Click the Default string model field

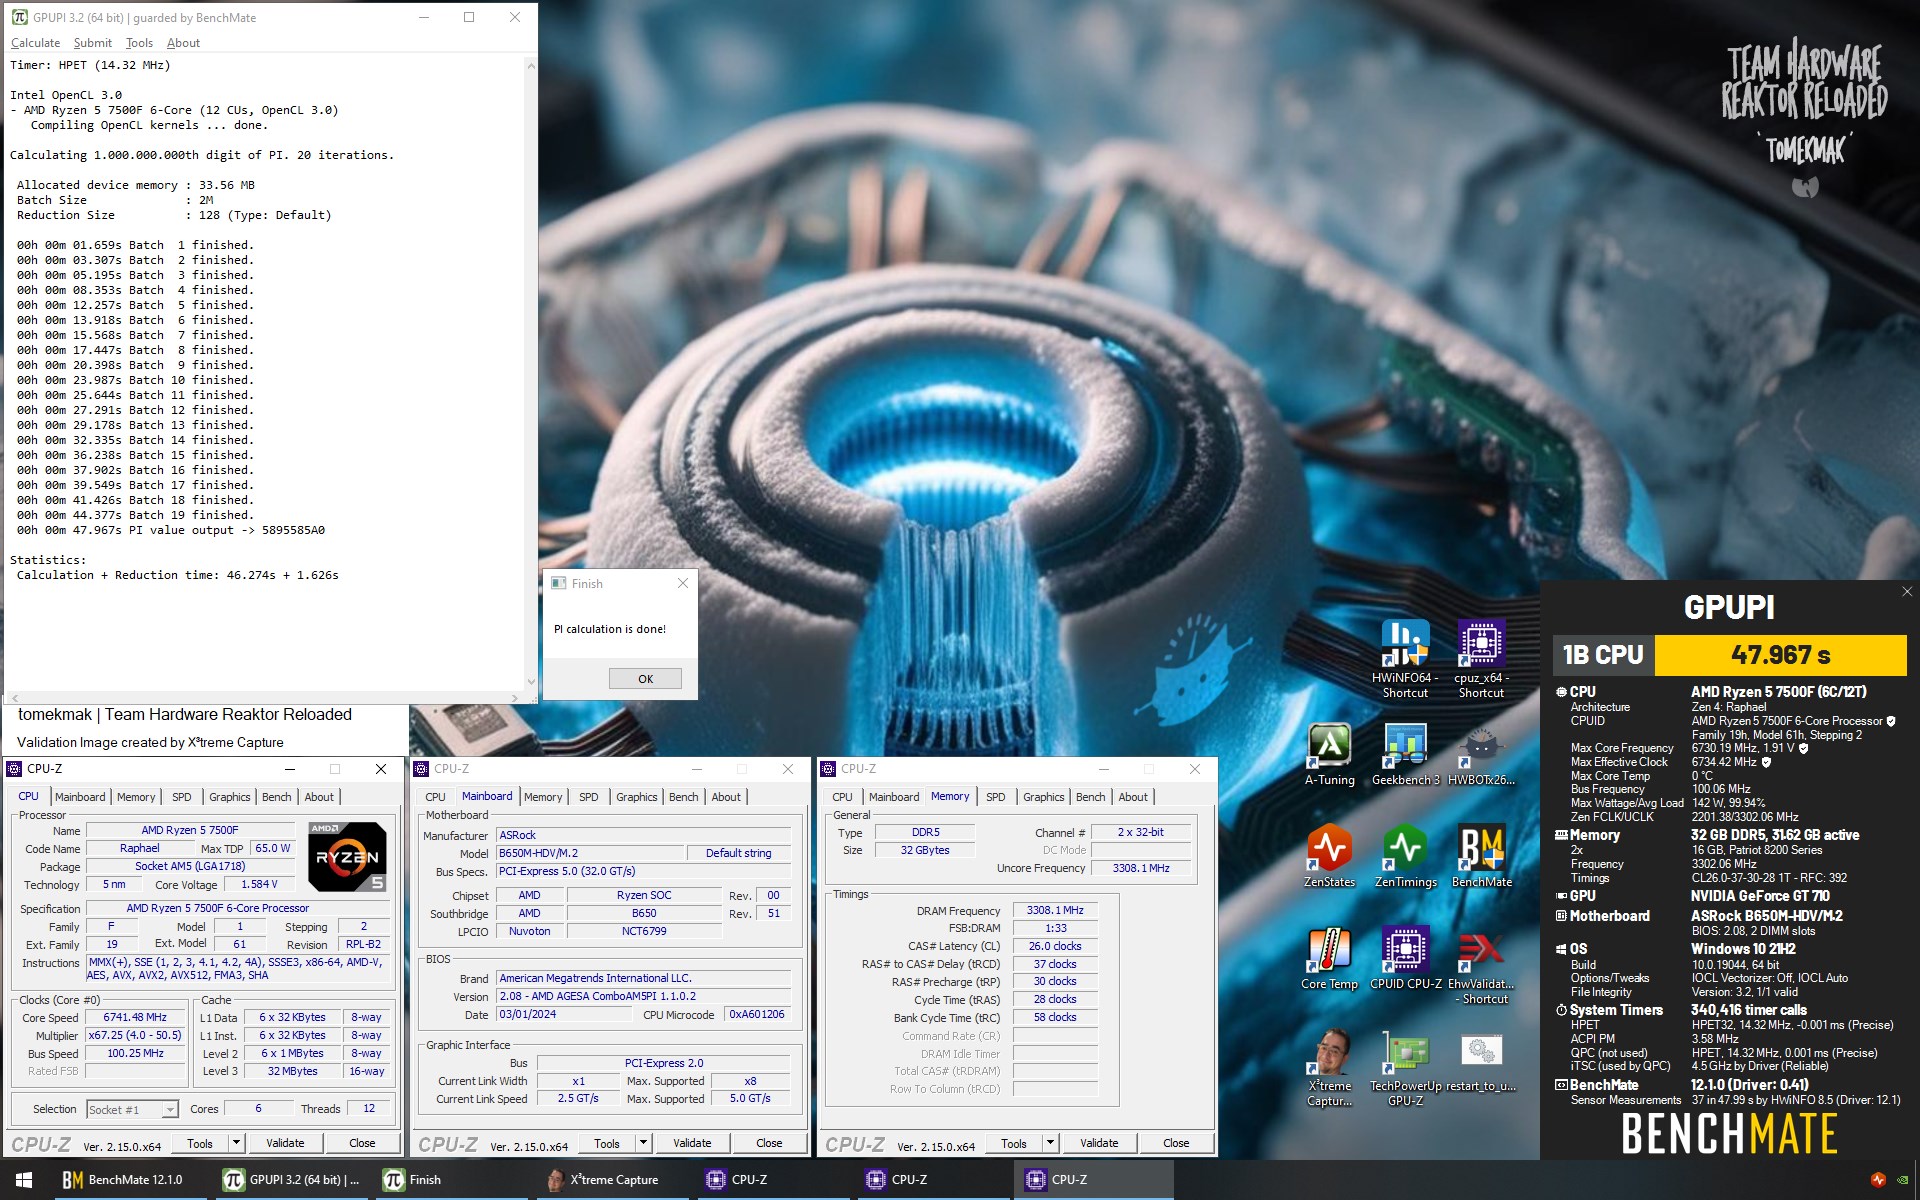coord(738,853)
